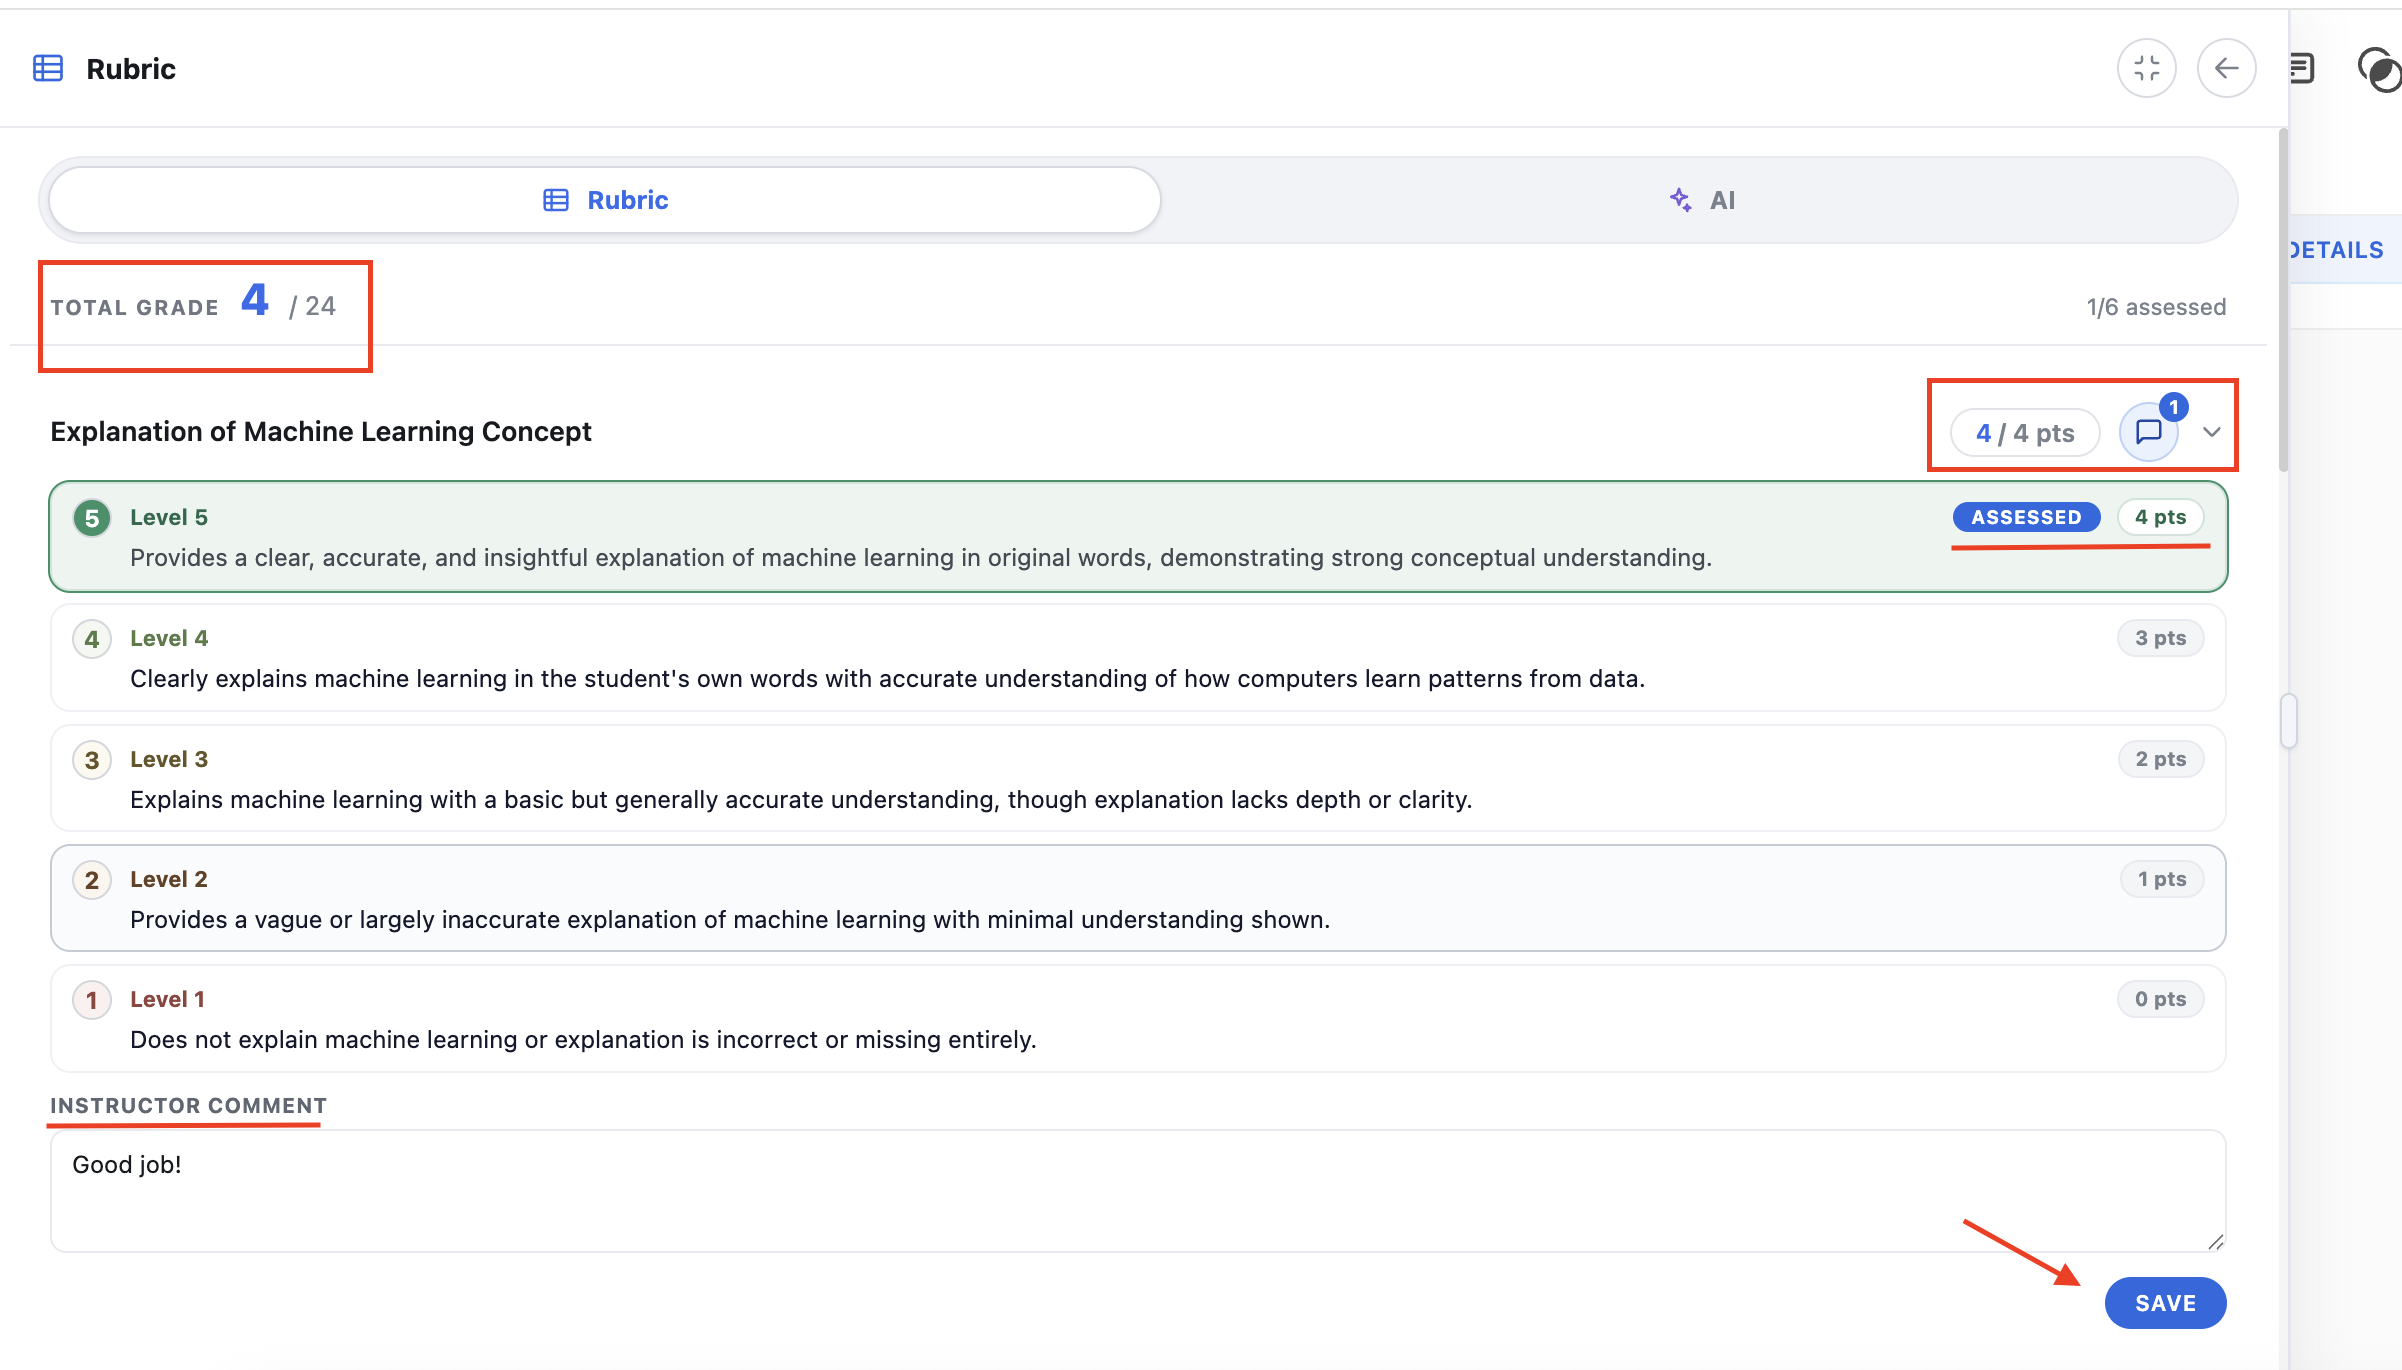Click the document list icon at right edge
2402x1370 pixels.
(x=2301, y=68)
